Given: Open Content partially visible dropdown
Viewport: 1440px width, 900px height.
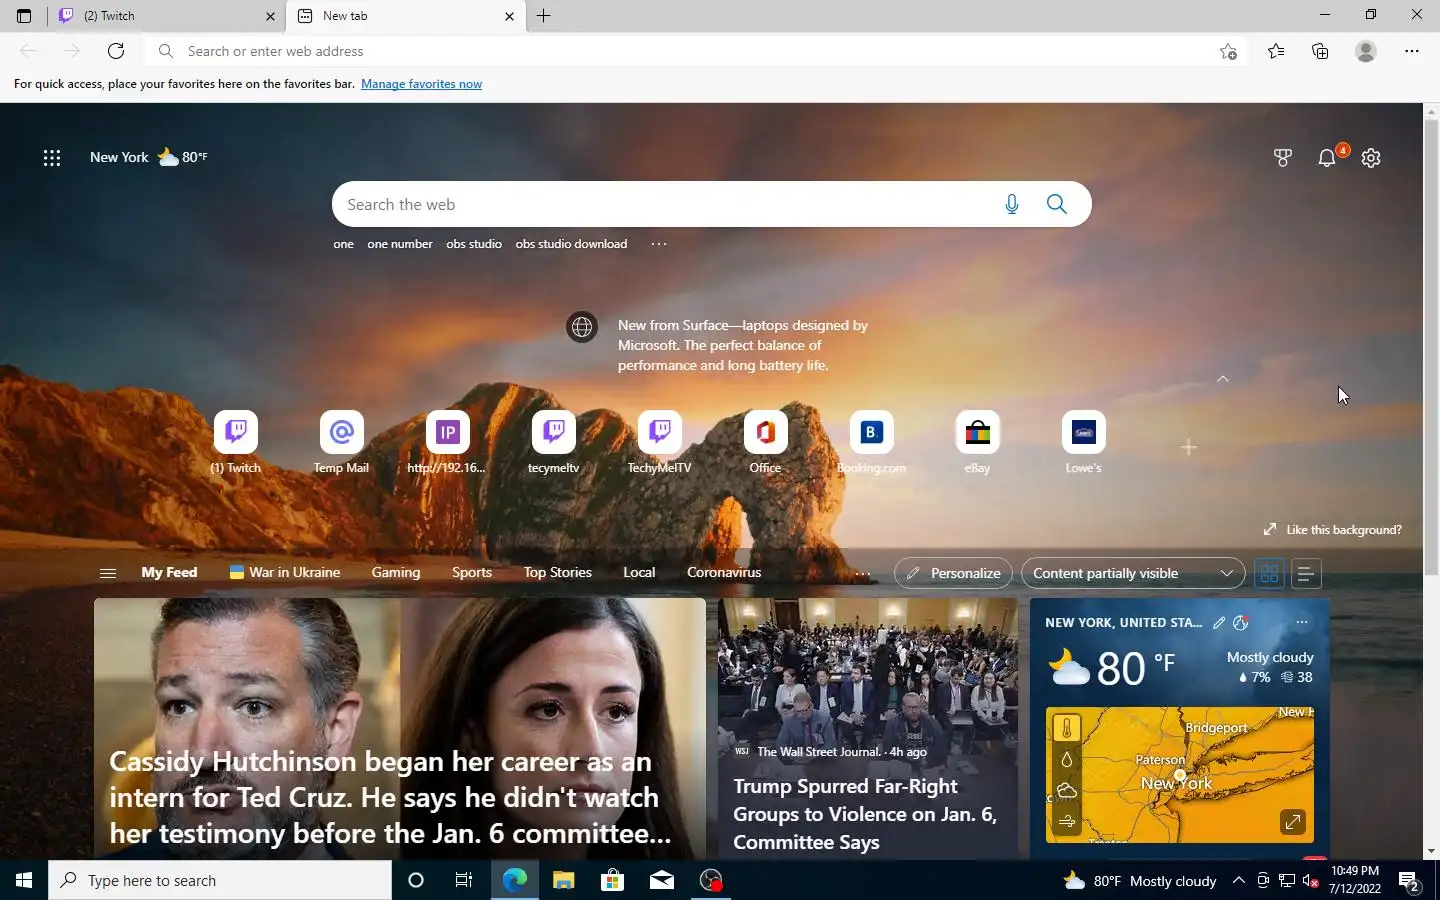Looking at the screenshot, I should [1133, 573].
